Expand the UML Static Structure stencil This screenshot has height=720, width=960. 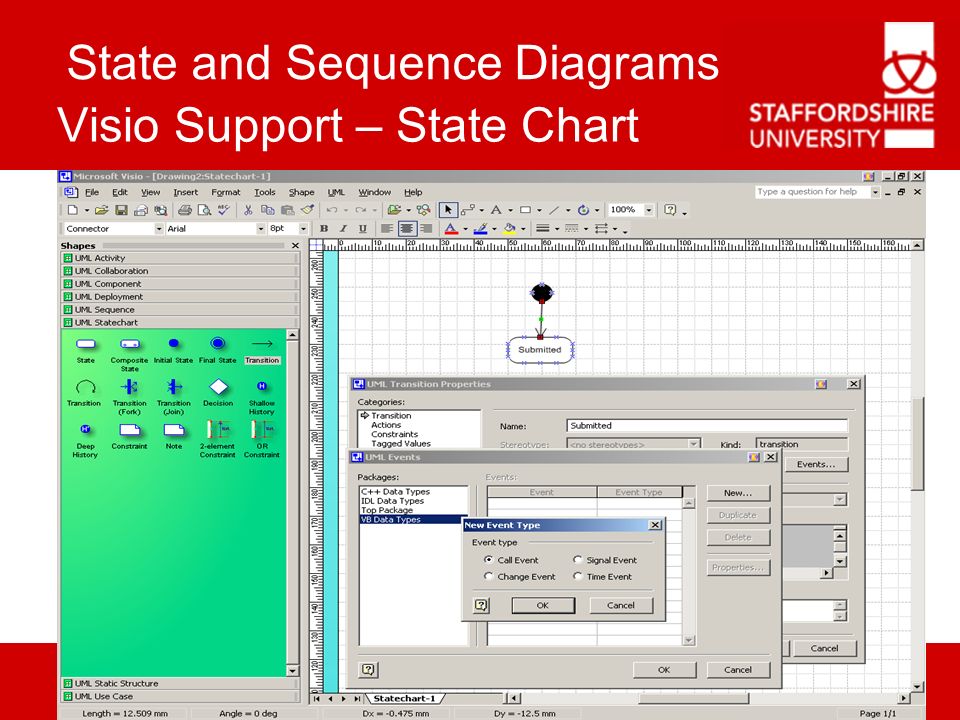180,684
